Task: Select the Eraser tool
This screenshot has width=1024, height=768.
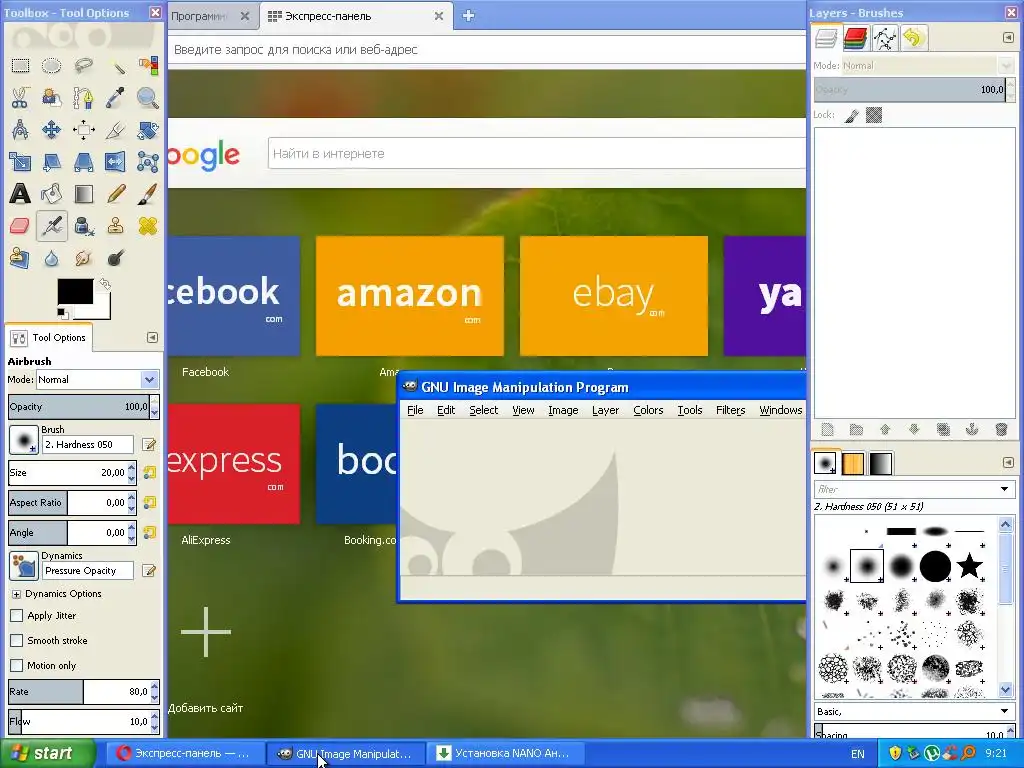Action: click(x=20, y=226)
